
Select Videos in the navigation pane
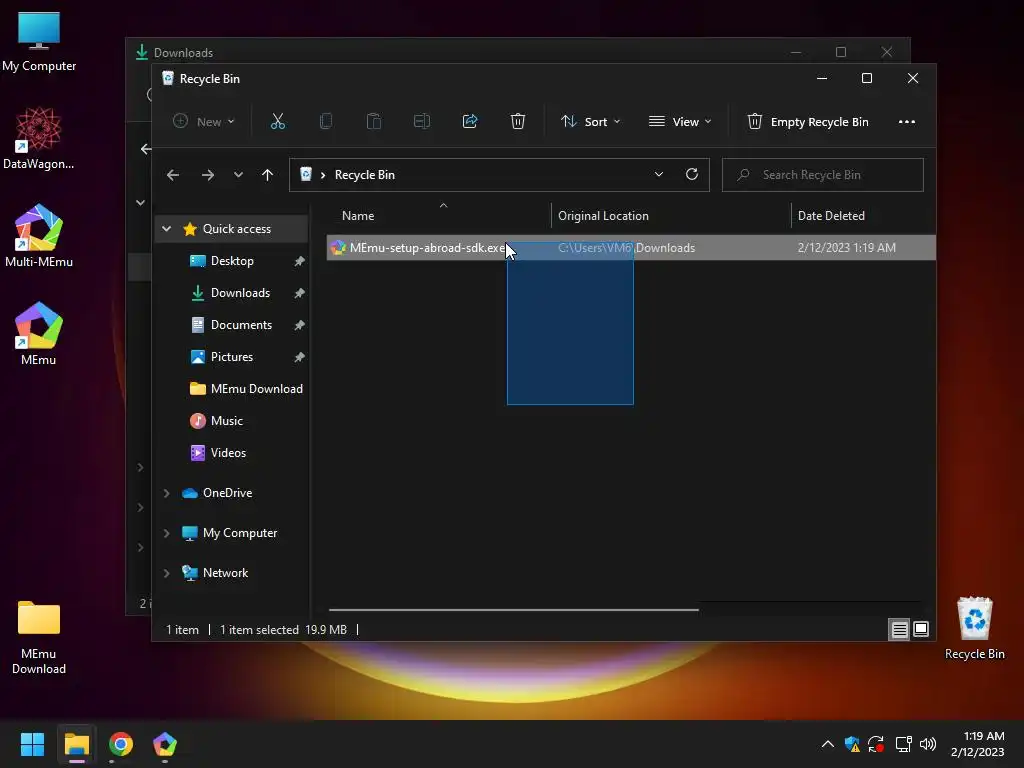coord(228,453)
